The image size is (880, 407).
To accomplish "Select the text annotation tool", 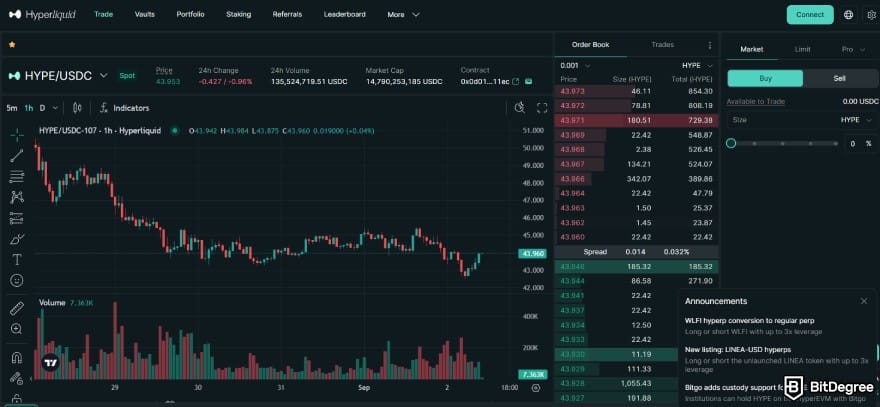I will [17, 259].
